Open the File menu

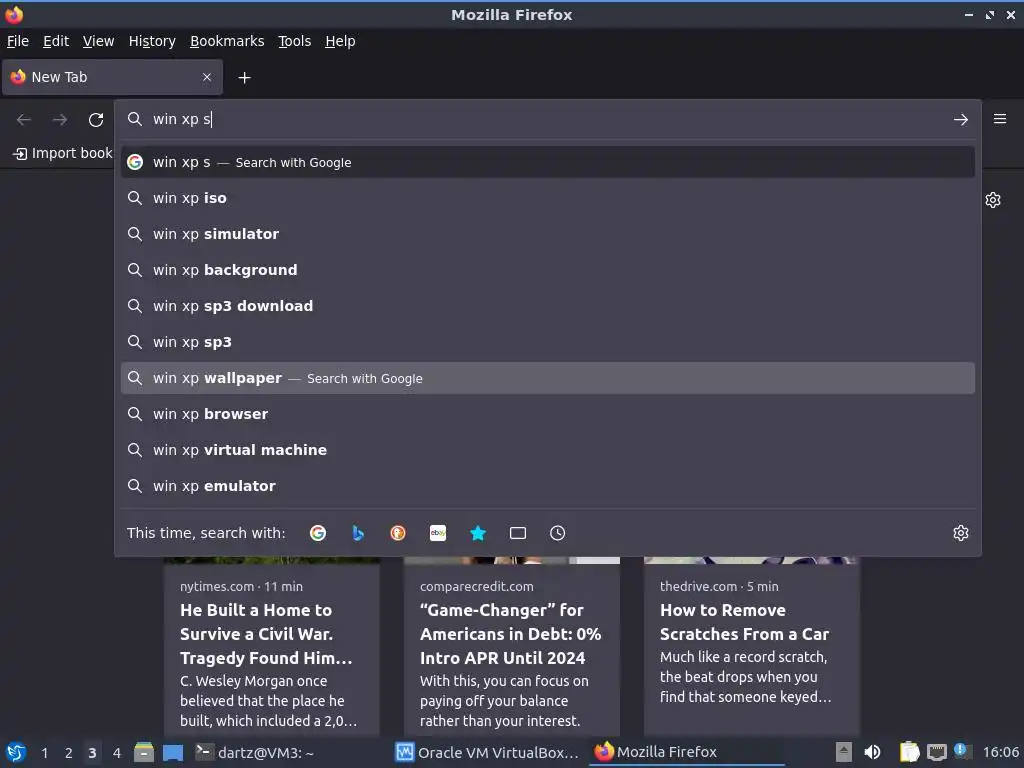[18, 41]
